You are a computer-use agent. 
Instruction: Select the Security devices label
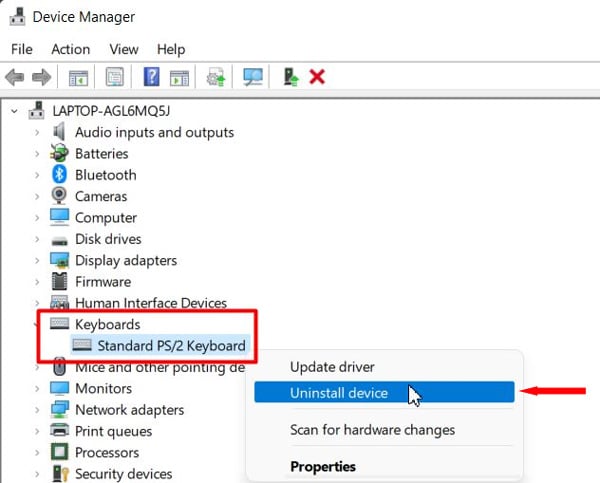pos(123,474)
